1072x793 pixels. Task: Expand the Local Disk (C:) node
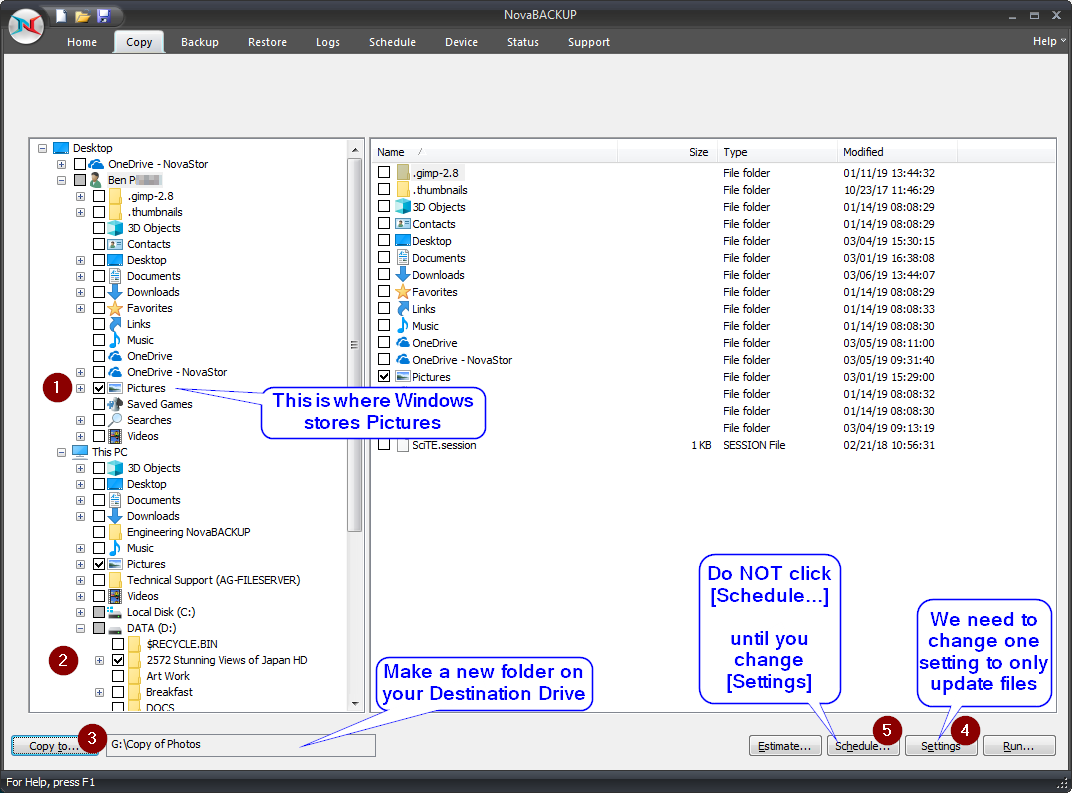pyautogui.click(x=81, y=613)
